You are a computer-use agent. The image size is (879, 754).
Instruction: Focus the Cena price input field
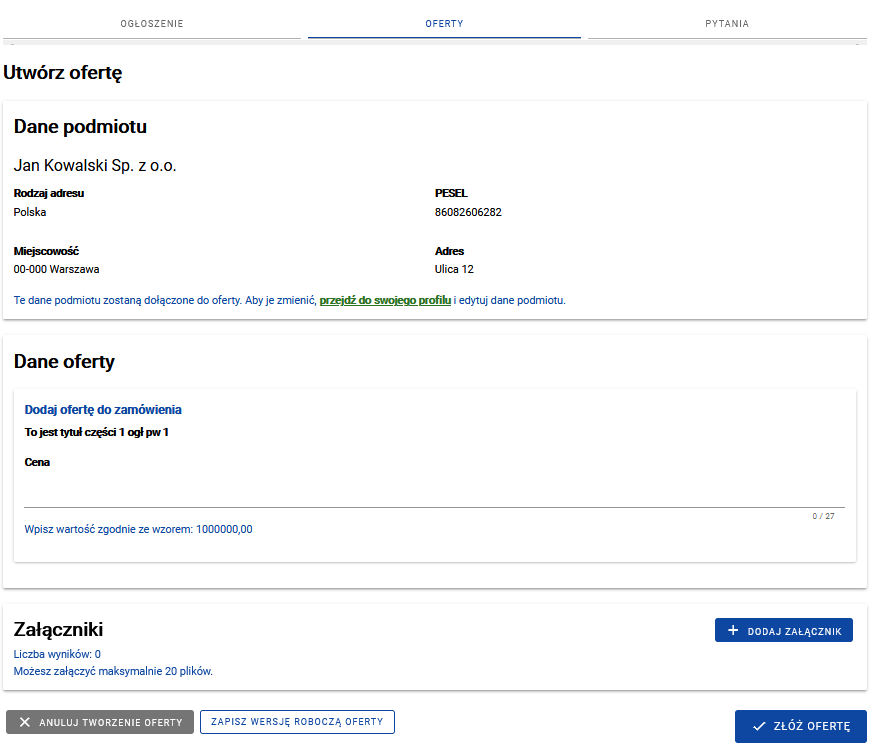point(434,494)
